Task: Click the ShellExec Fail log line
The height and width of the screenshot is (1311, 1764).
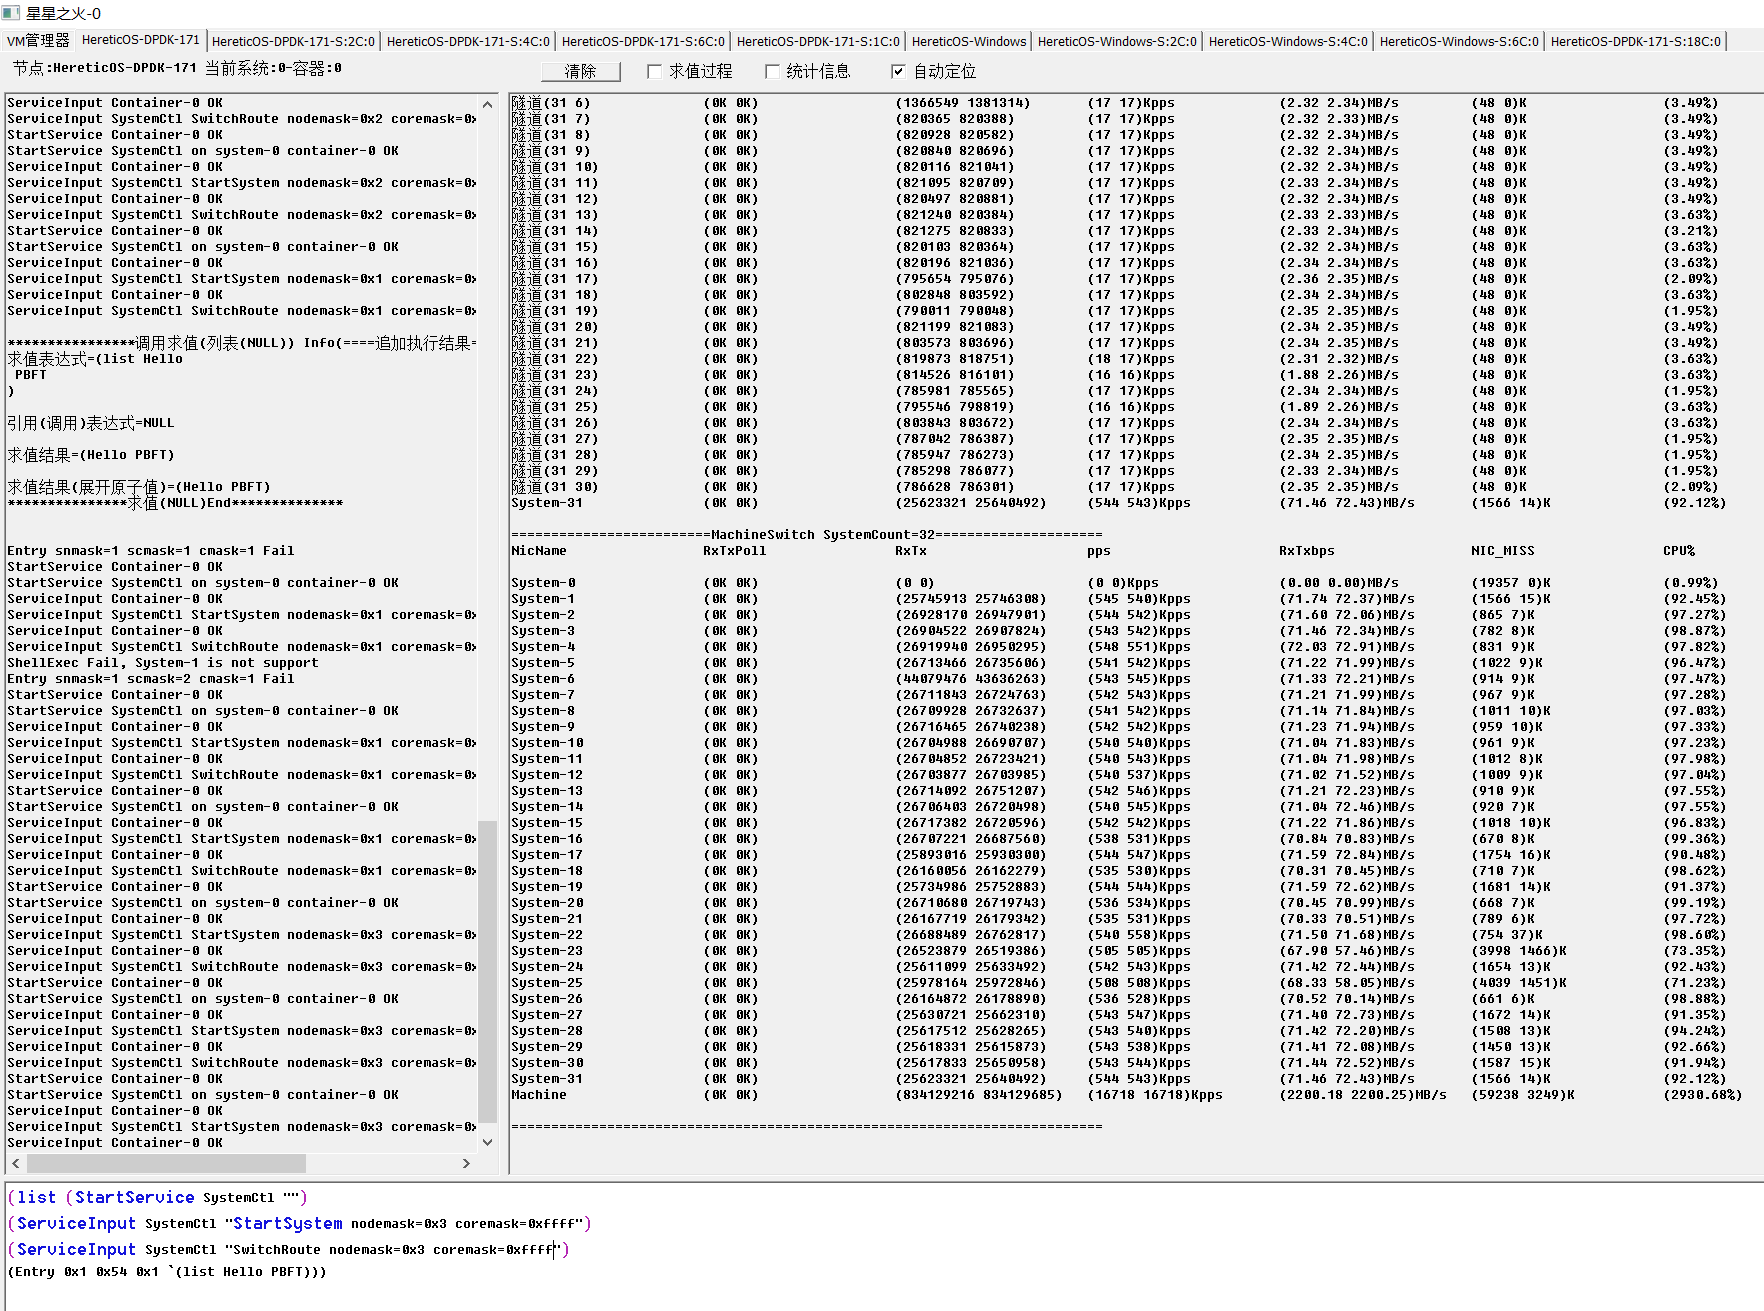Action: 163,663
